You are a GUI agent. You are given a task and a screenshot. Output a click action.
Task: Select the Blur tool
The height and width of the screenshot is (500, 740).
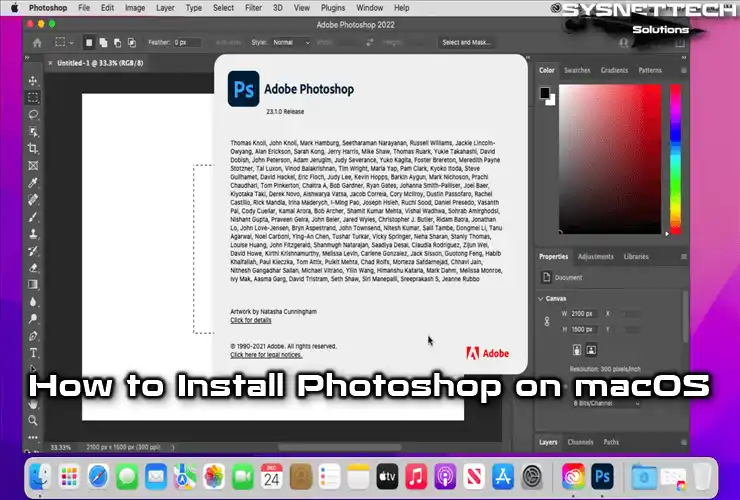click(33, 302)
